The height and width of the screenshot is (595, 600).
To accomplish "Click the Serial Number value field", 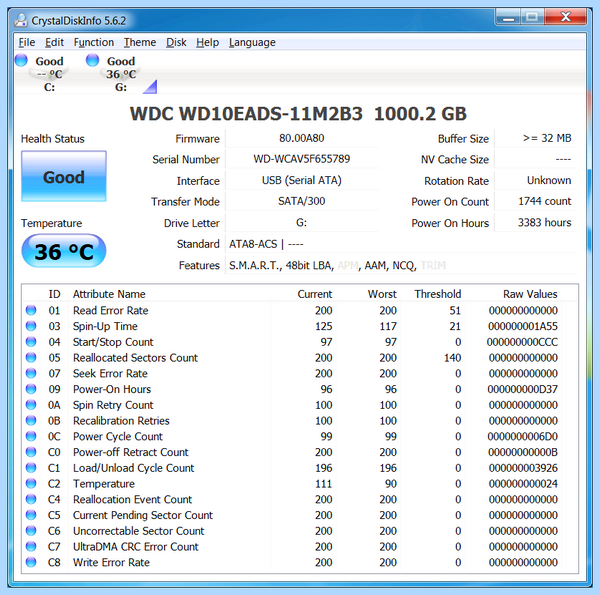I will [x=302, y=159].
